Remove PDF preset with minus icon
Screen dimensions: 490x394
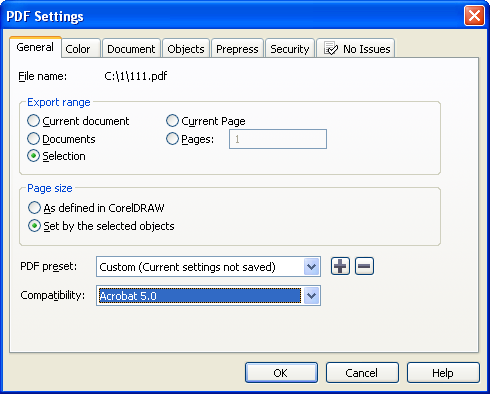[364, 266]
